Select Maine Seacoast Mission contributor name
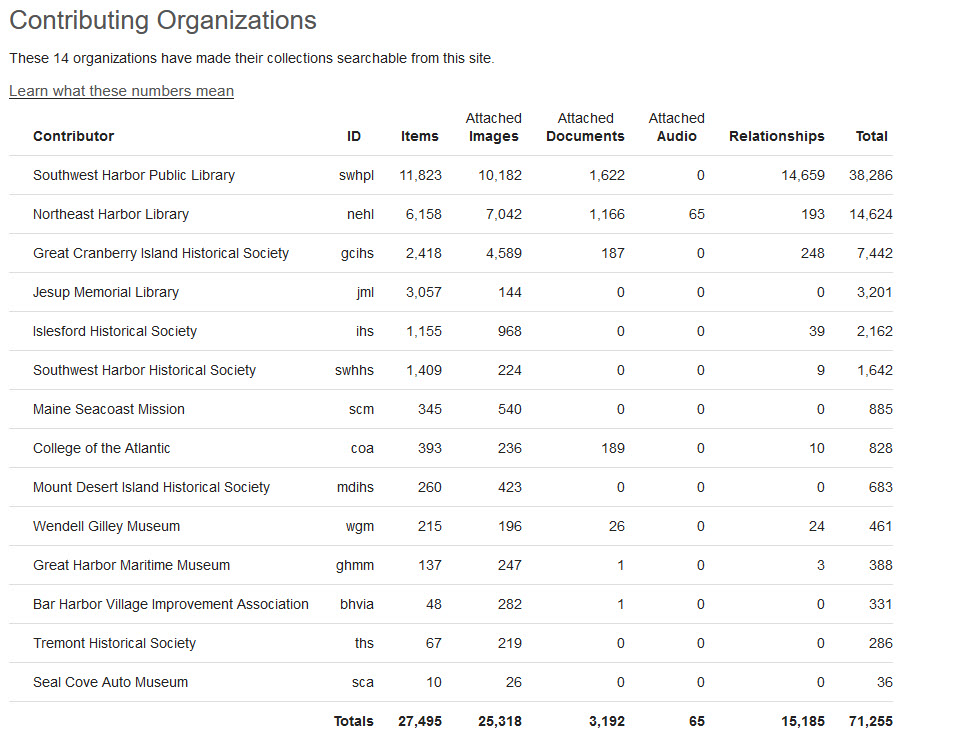 (109, 409)
